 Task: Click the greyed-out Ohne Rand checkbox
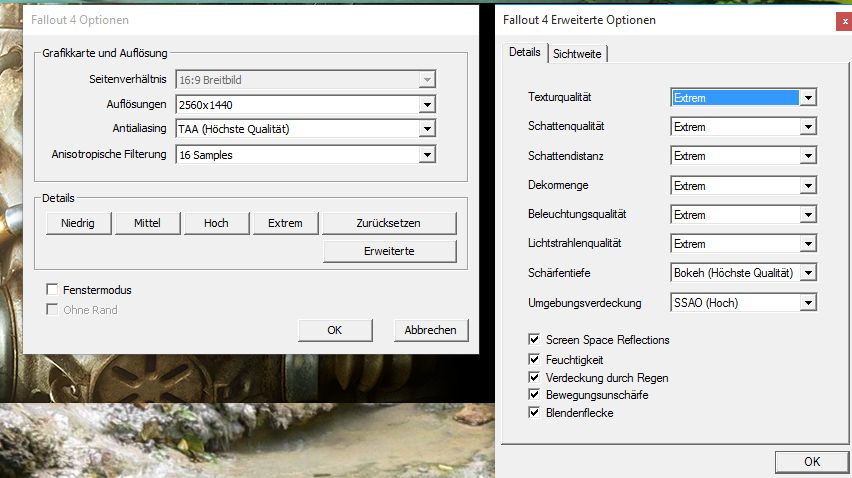(52, 310)
